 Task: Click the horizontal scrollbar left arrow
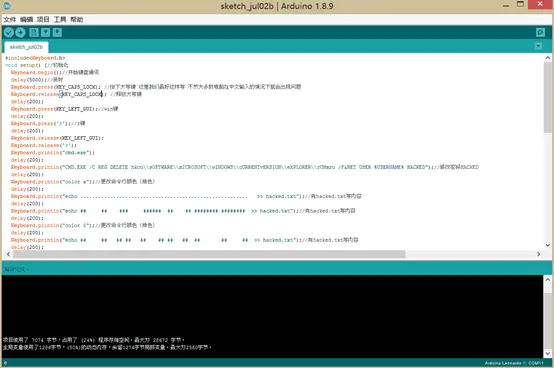coord(8,254)
